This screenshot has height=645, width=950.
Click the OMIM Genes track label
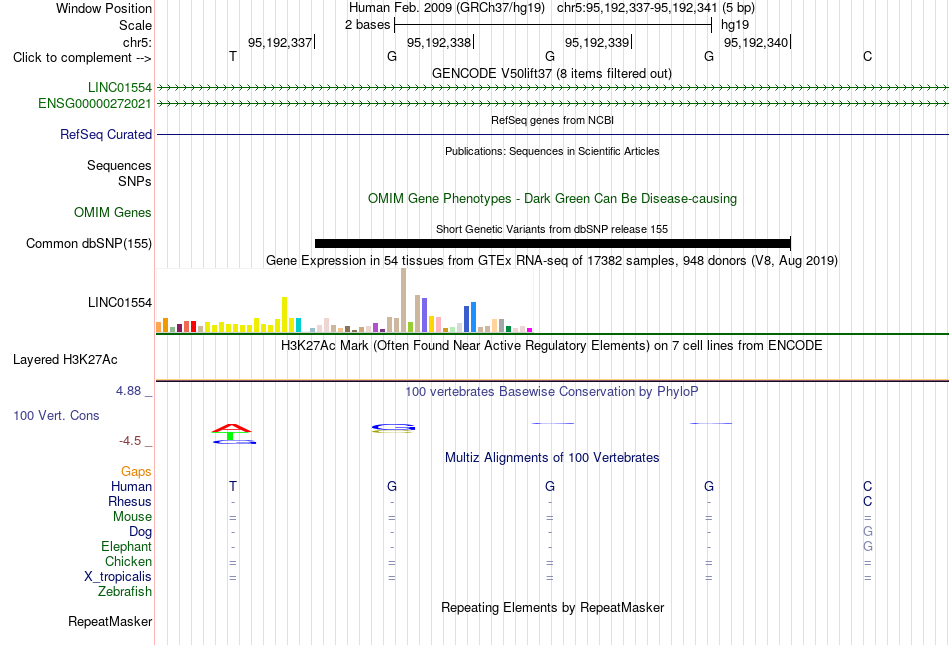coord(112,213)
